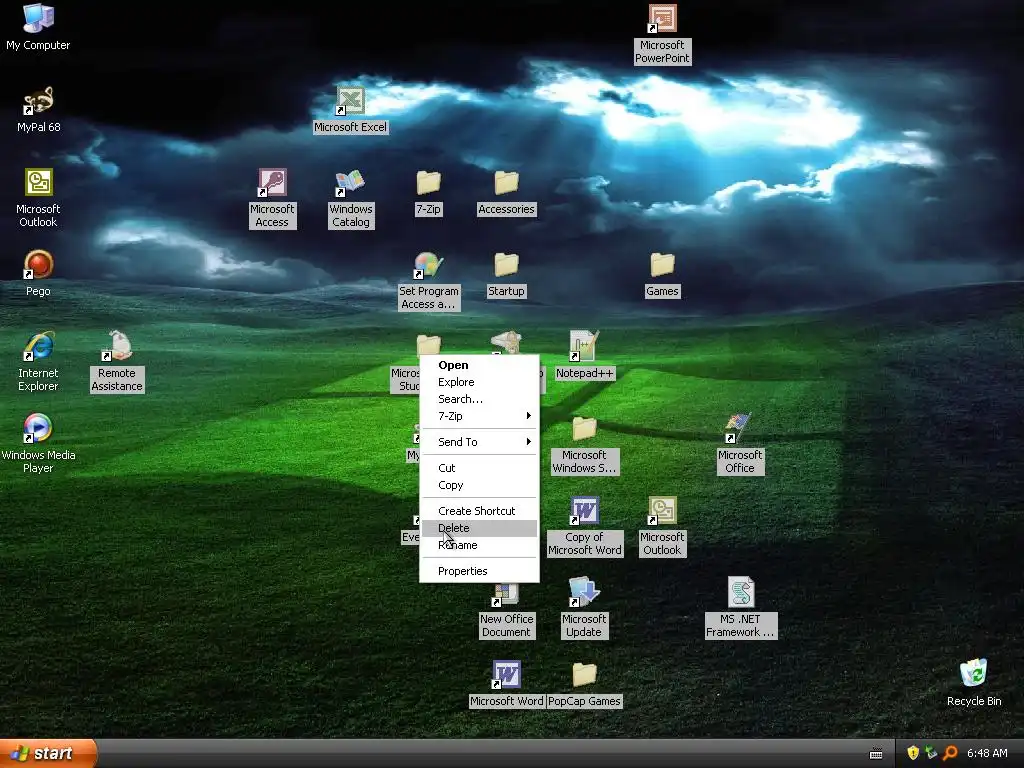Screen dimensions: 1024x768
Task: Select the 7-Zip folder icon
Action: click(428, 192)
